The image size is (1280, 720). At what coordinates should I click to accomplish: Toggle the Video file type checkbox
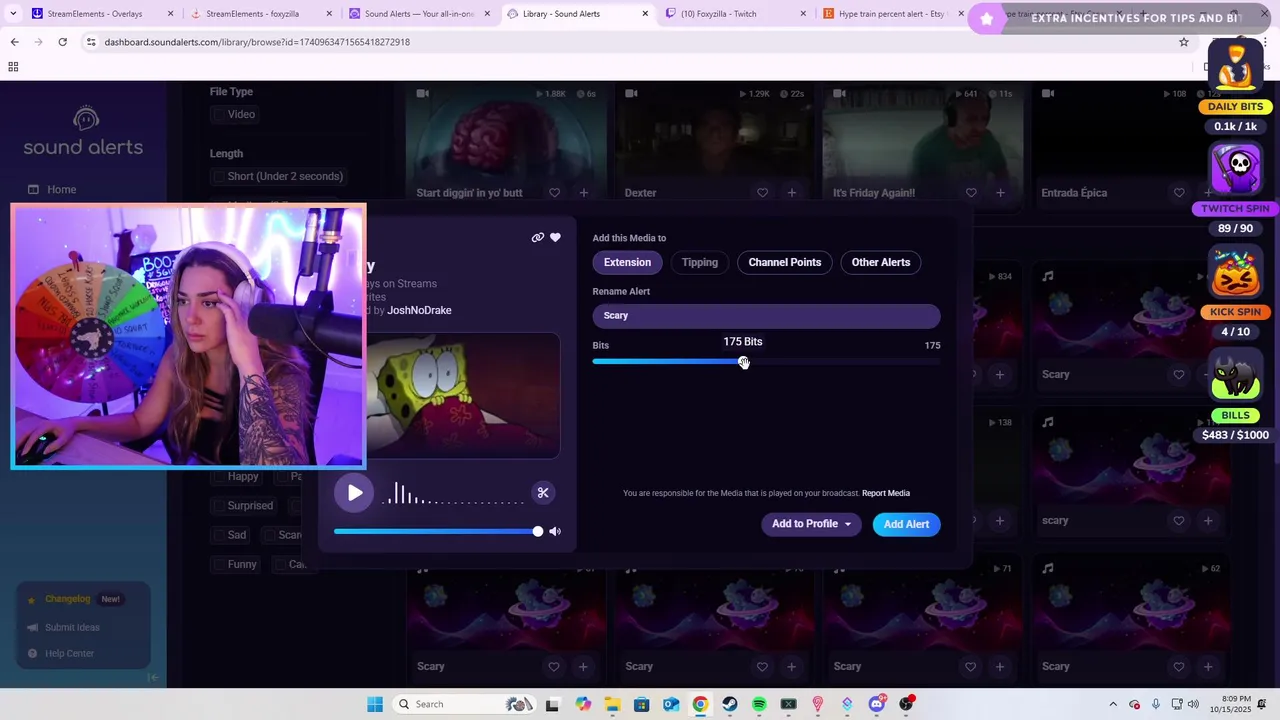[x=218, y=114]
